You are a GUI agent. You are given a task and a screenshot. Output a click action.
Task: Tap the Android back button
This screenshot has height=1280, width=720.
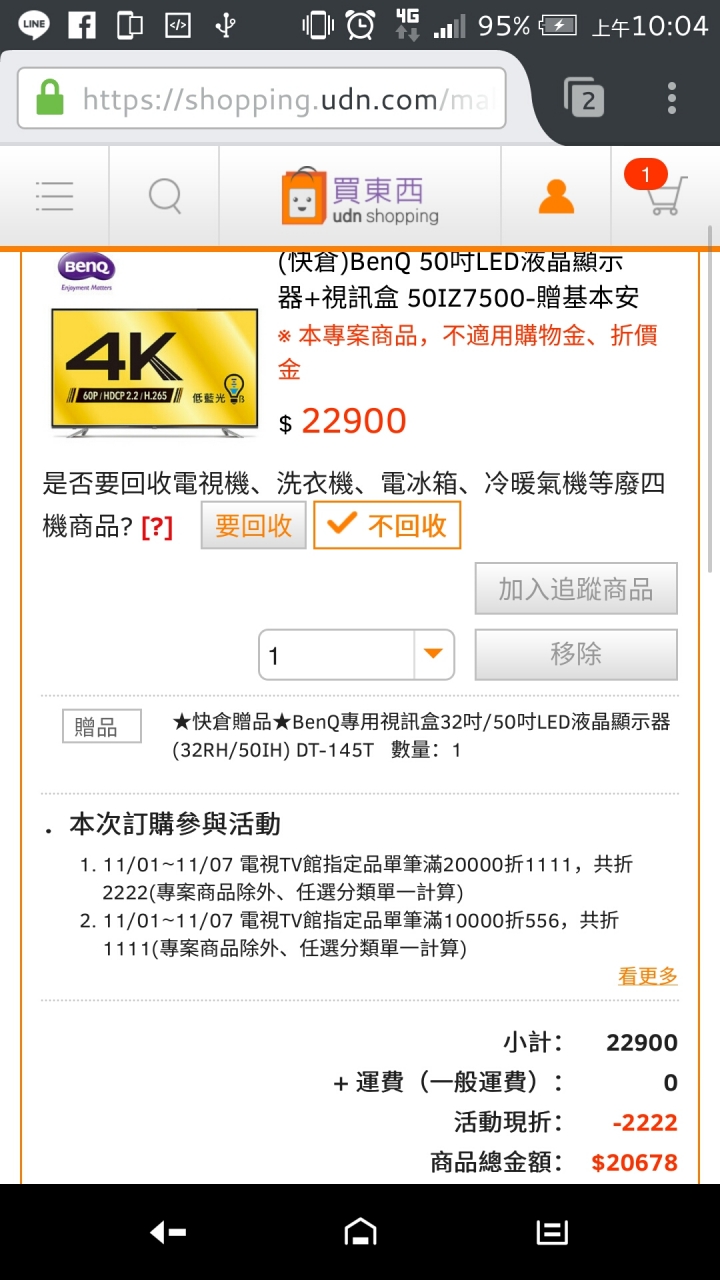pyautogui.click(x=168, y=1233)
